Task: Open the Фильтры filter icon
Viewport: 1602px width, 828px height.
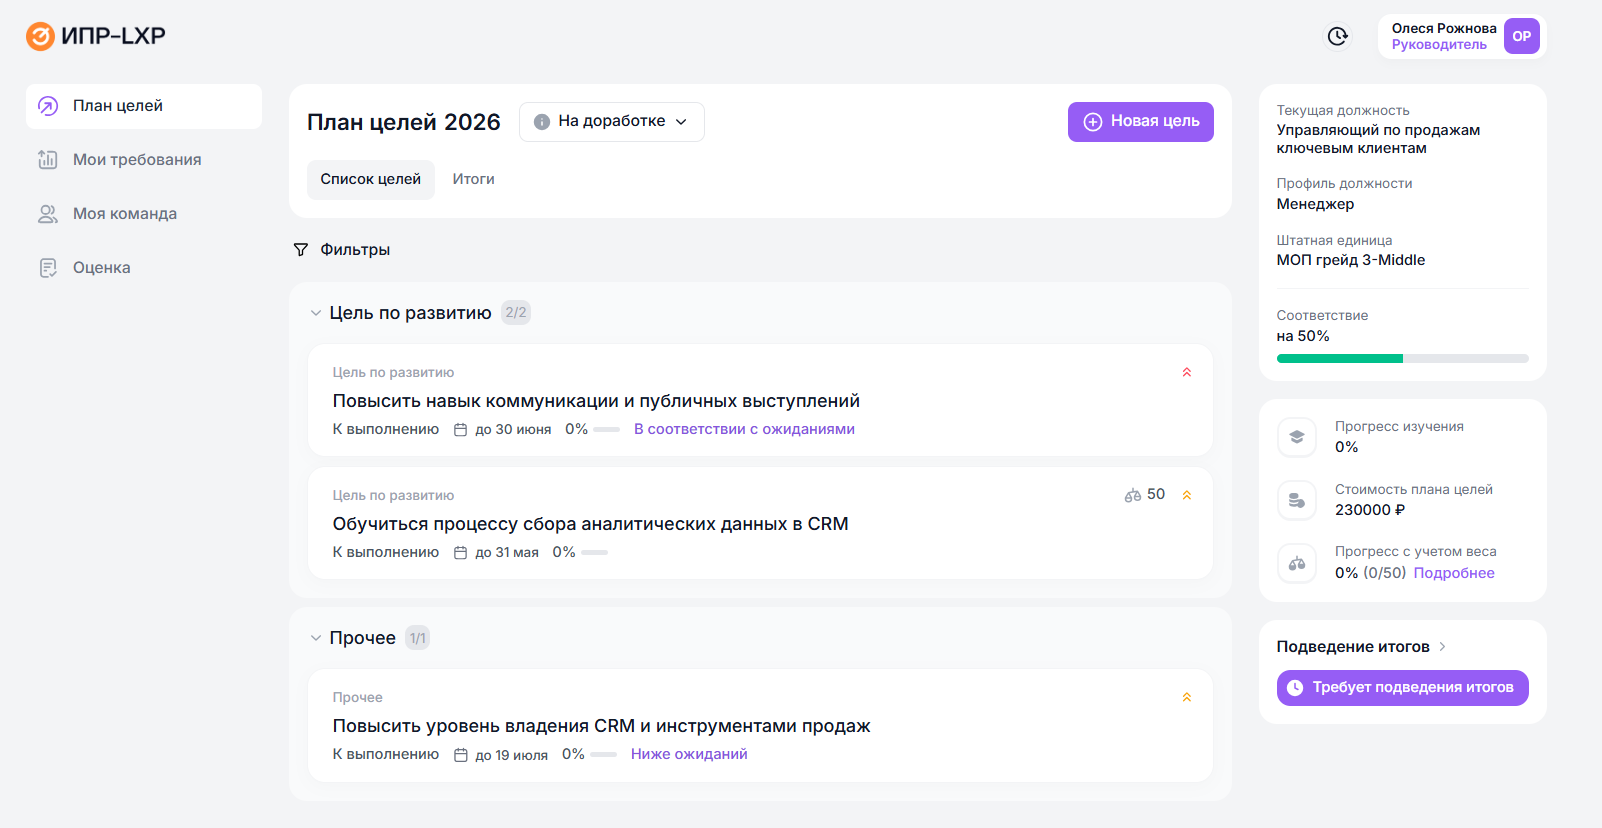Action: click(x=301, y=250)
